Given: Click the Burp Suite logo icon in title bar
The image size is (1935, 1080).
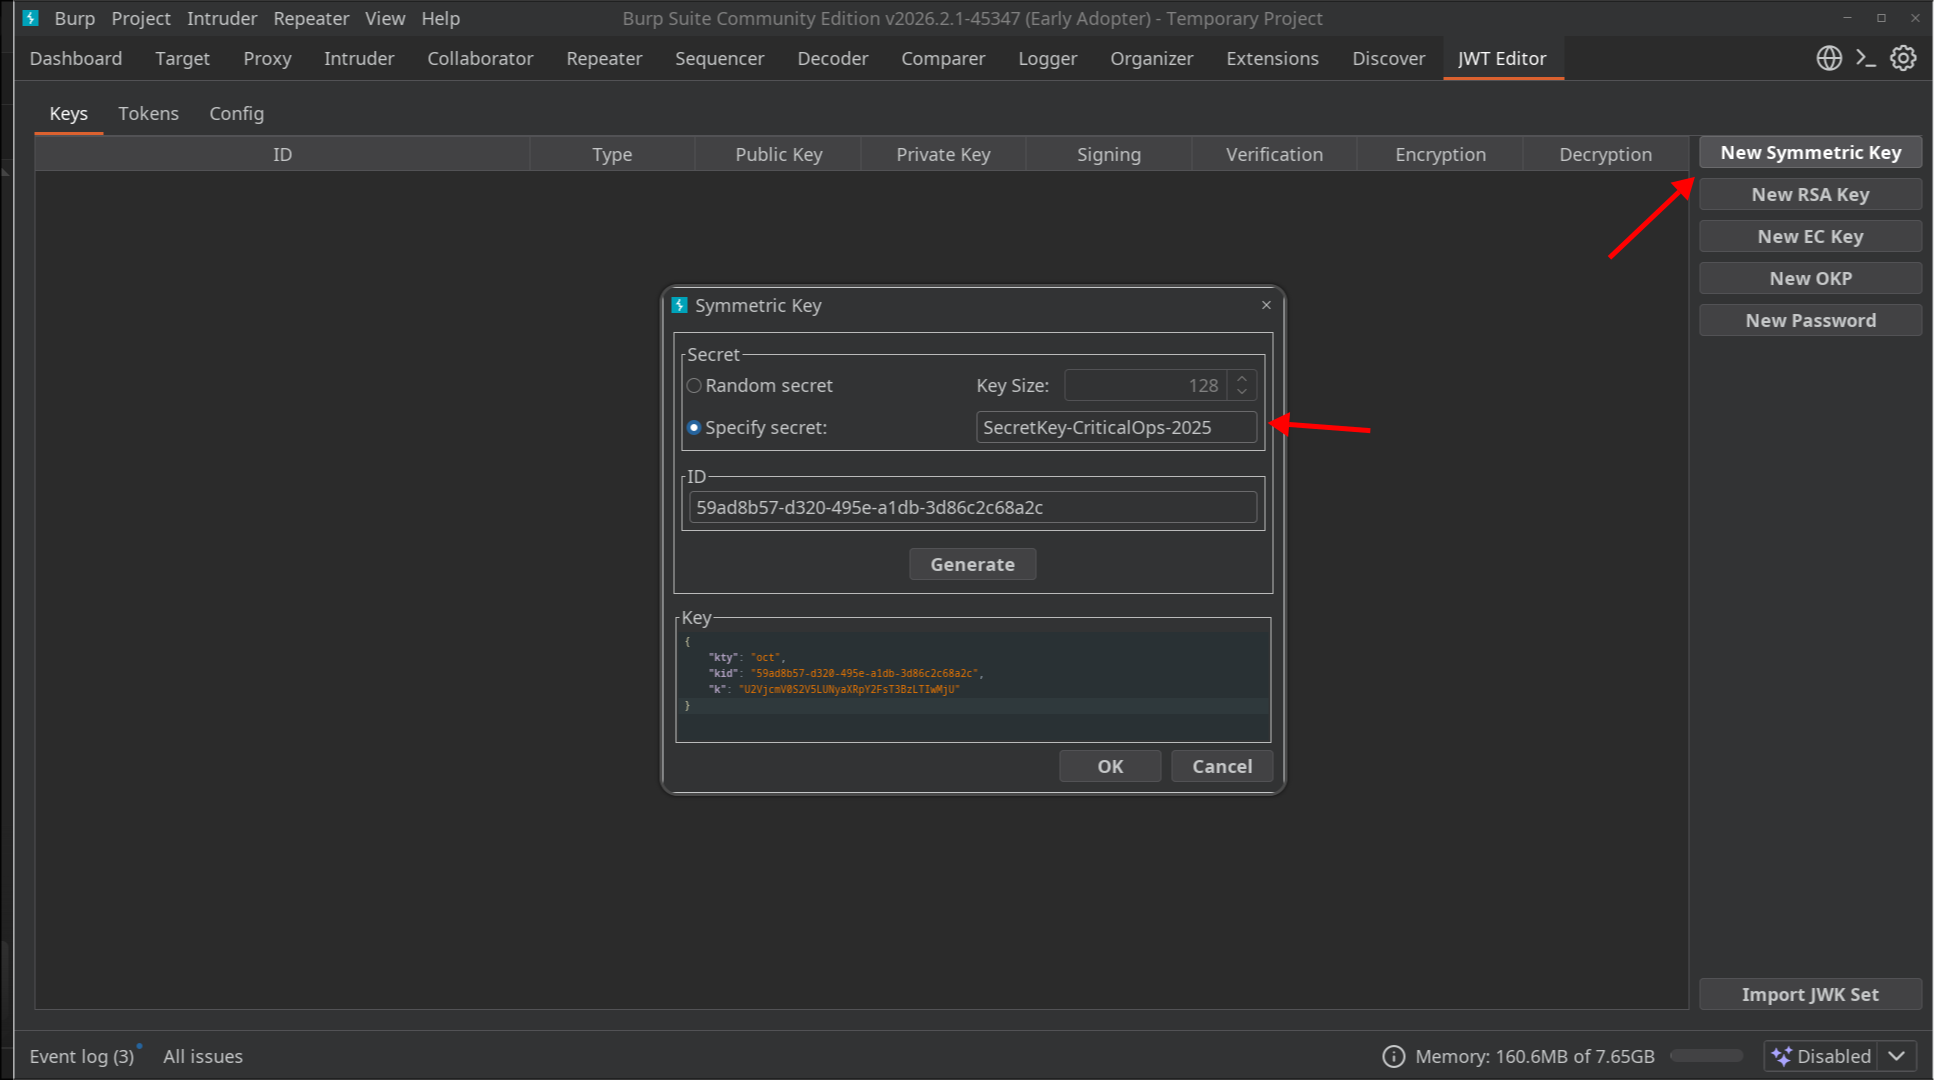Looking at the screenshot, I should [x=31, y=18].
